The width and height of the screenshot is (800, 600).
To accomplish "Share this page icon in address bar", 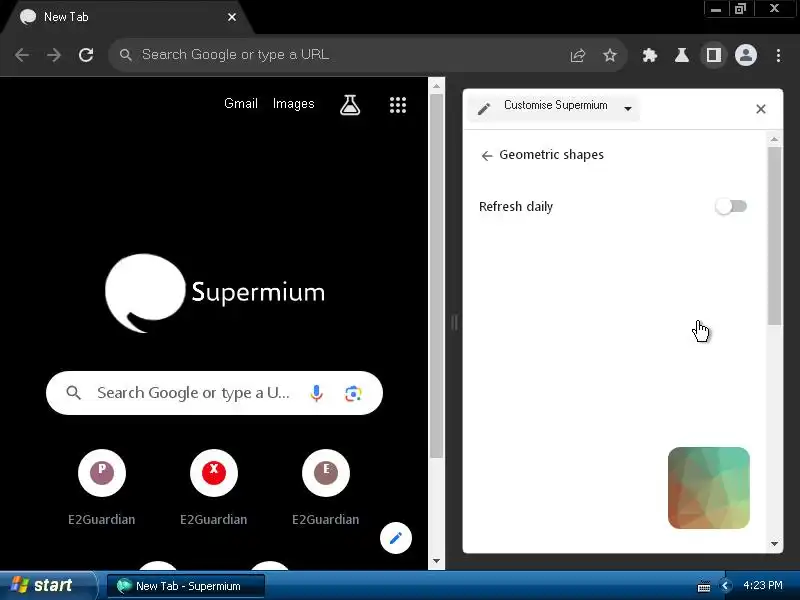I will click(x=578, y=55).
